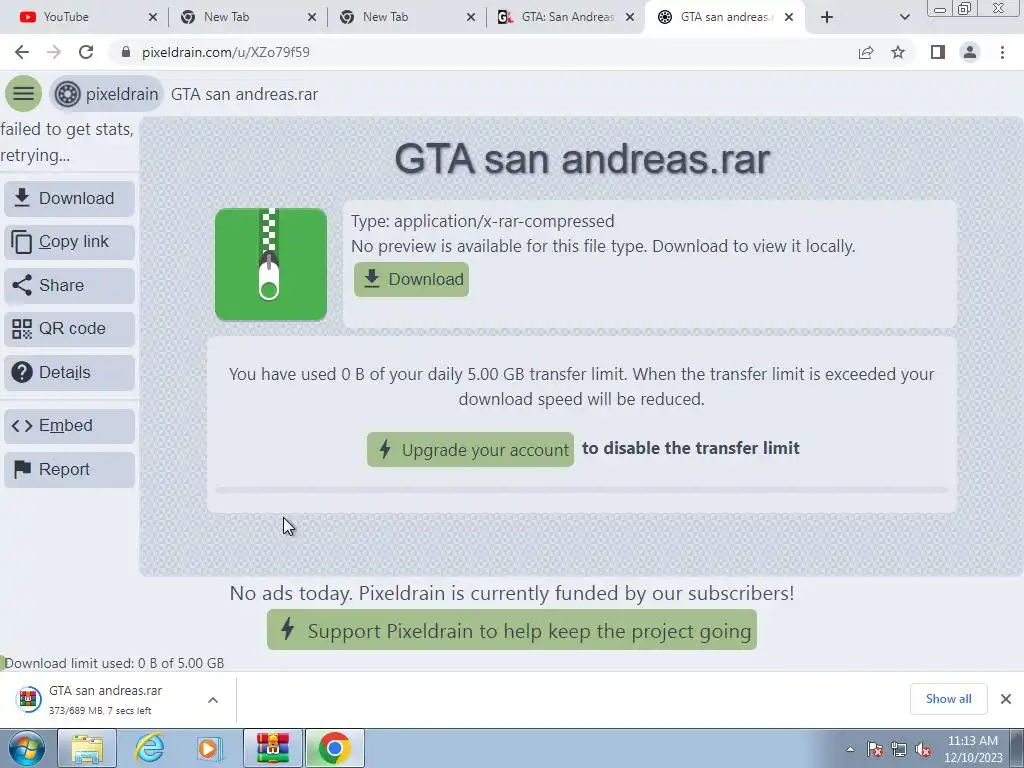The height and width of the screenshot is (768, 1024).
Task: Click the pixeldrain logo button
Action: point(106,94)
